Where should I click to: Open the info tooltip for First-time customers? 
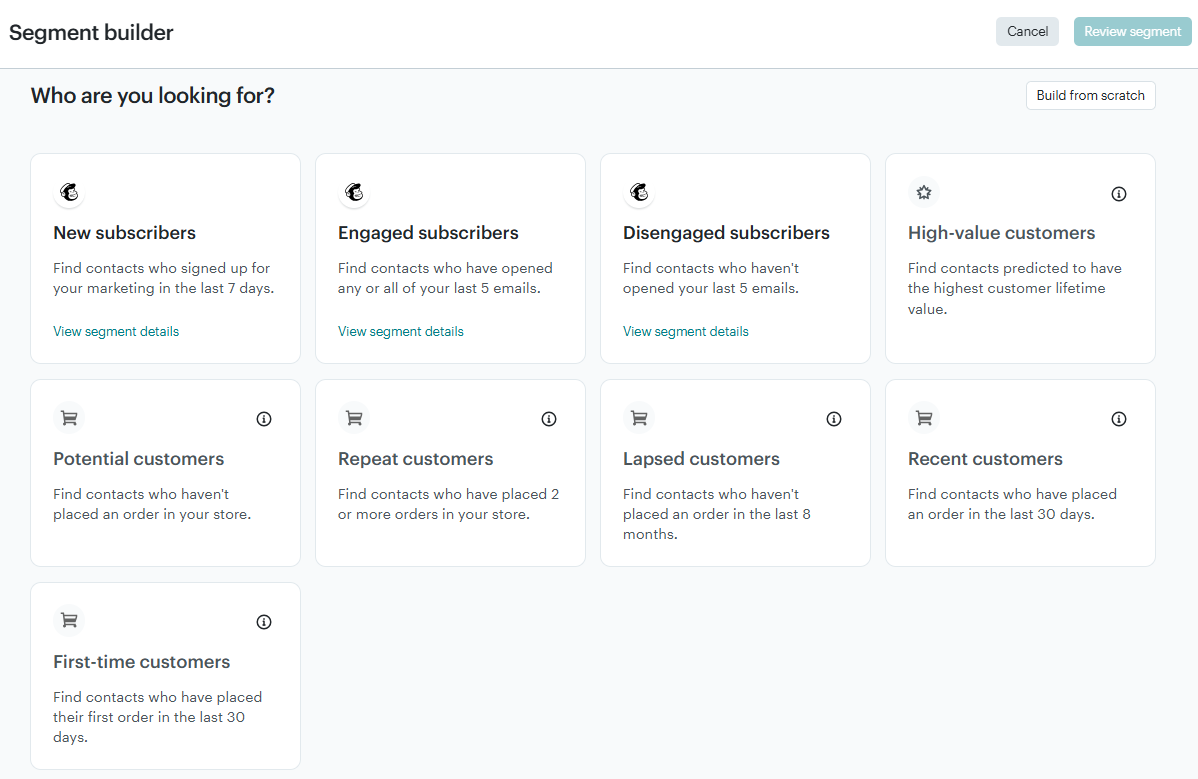point(264,622)
